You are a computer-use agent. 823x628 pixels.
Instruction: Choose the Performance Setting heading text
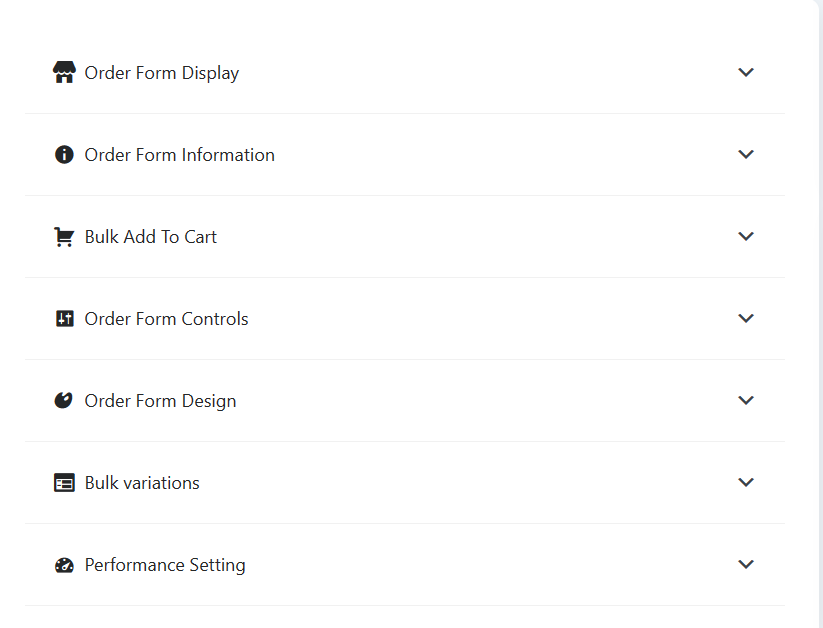165,565
